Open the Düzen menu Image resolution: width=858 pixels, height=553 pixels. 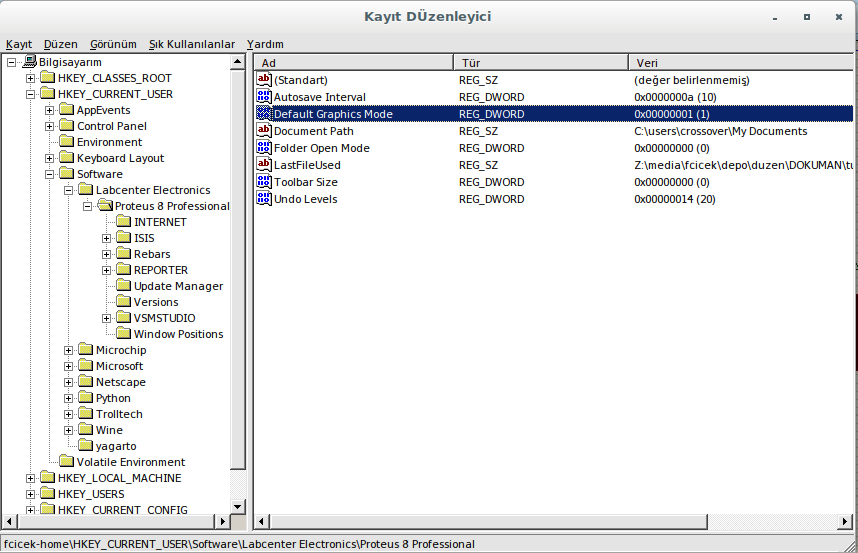click(60, 44)
